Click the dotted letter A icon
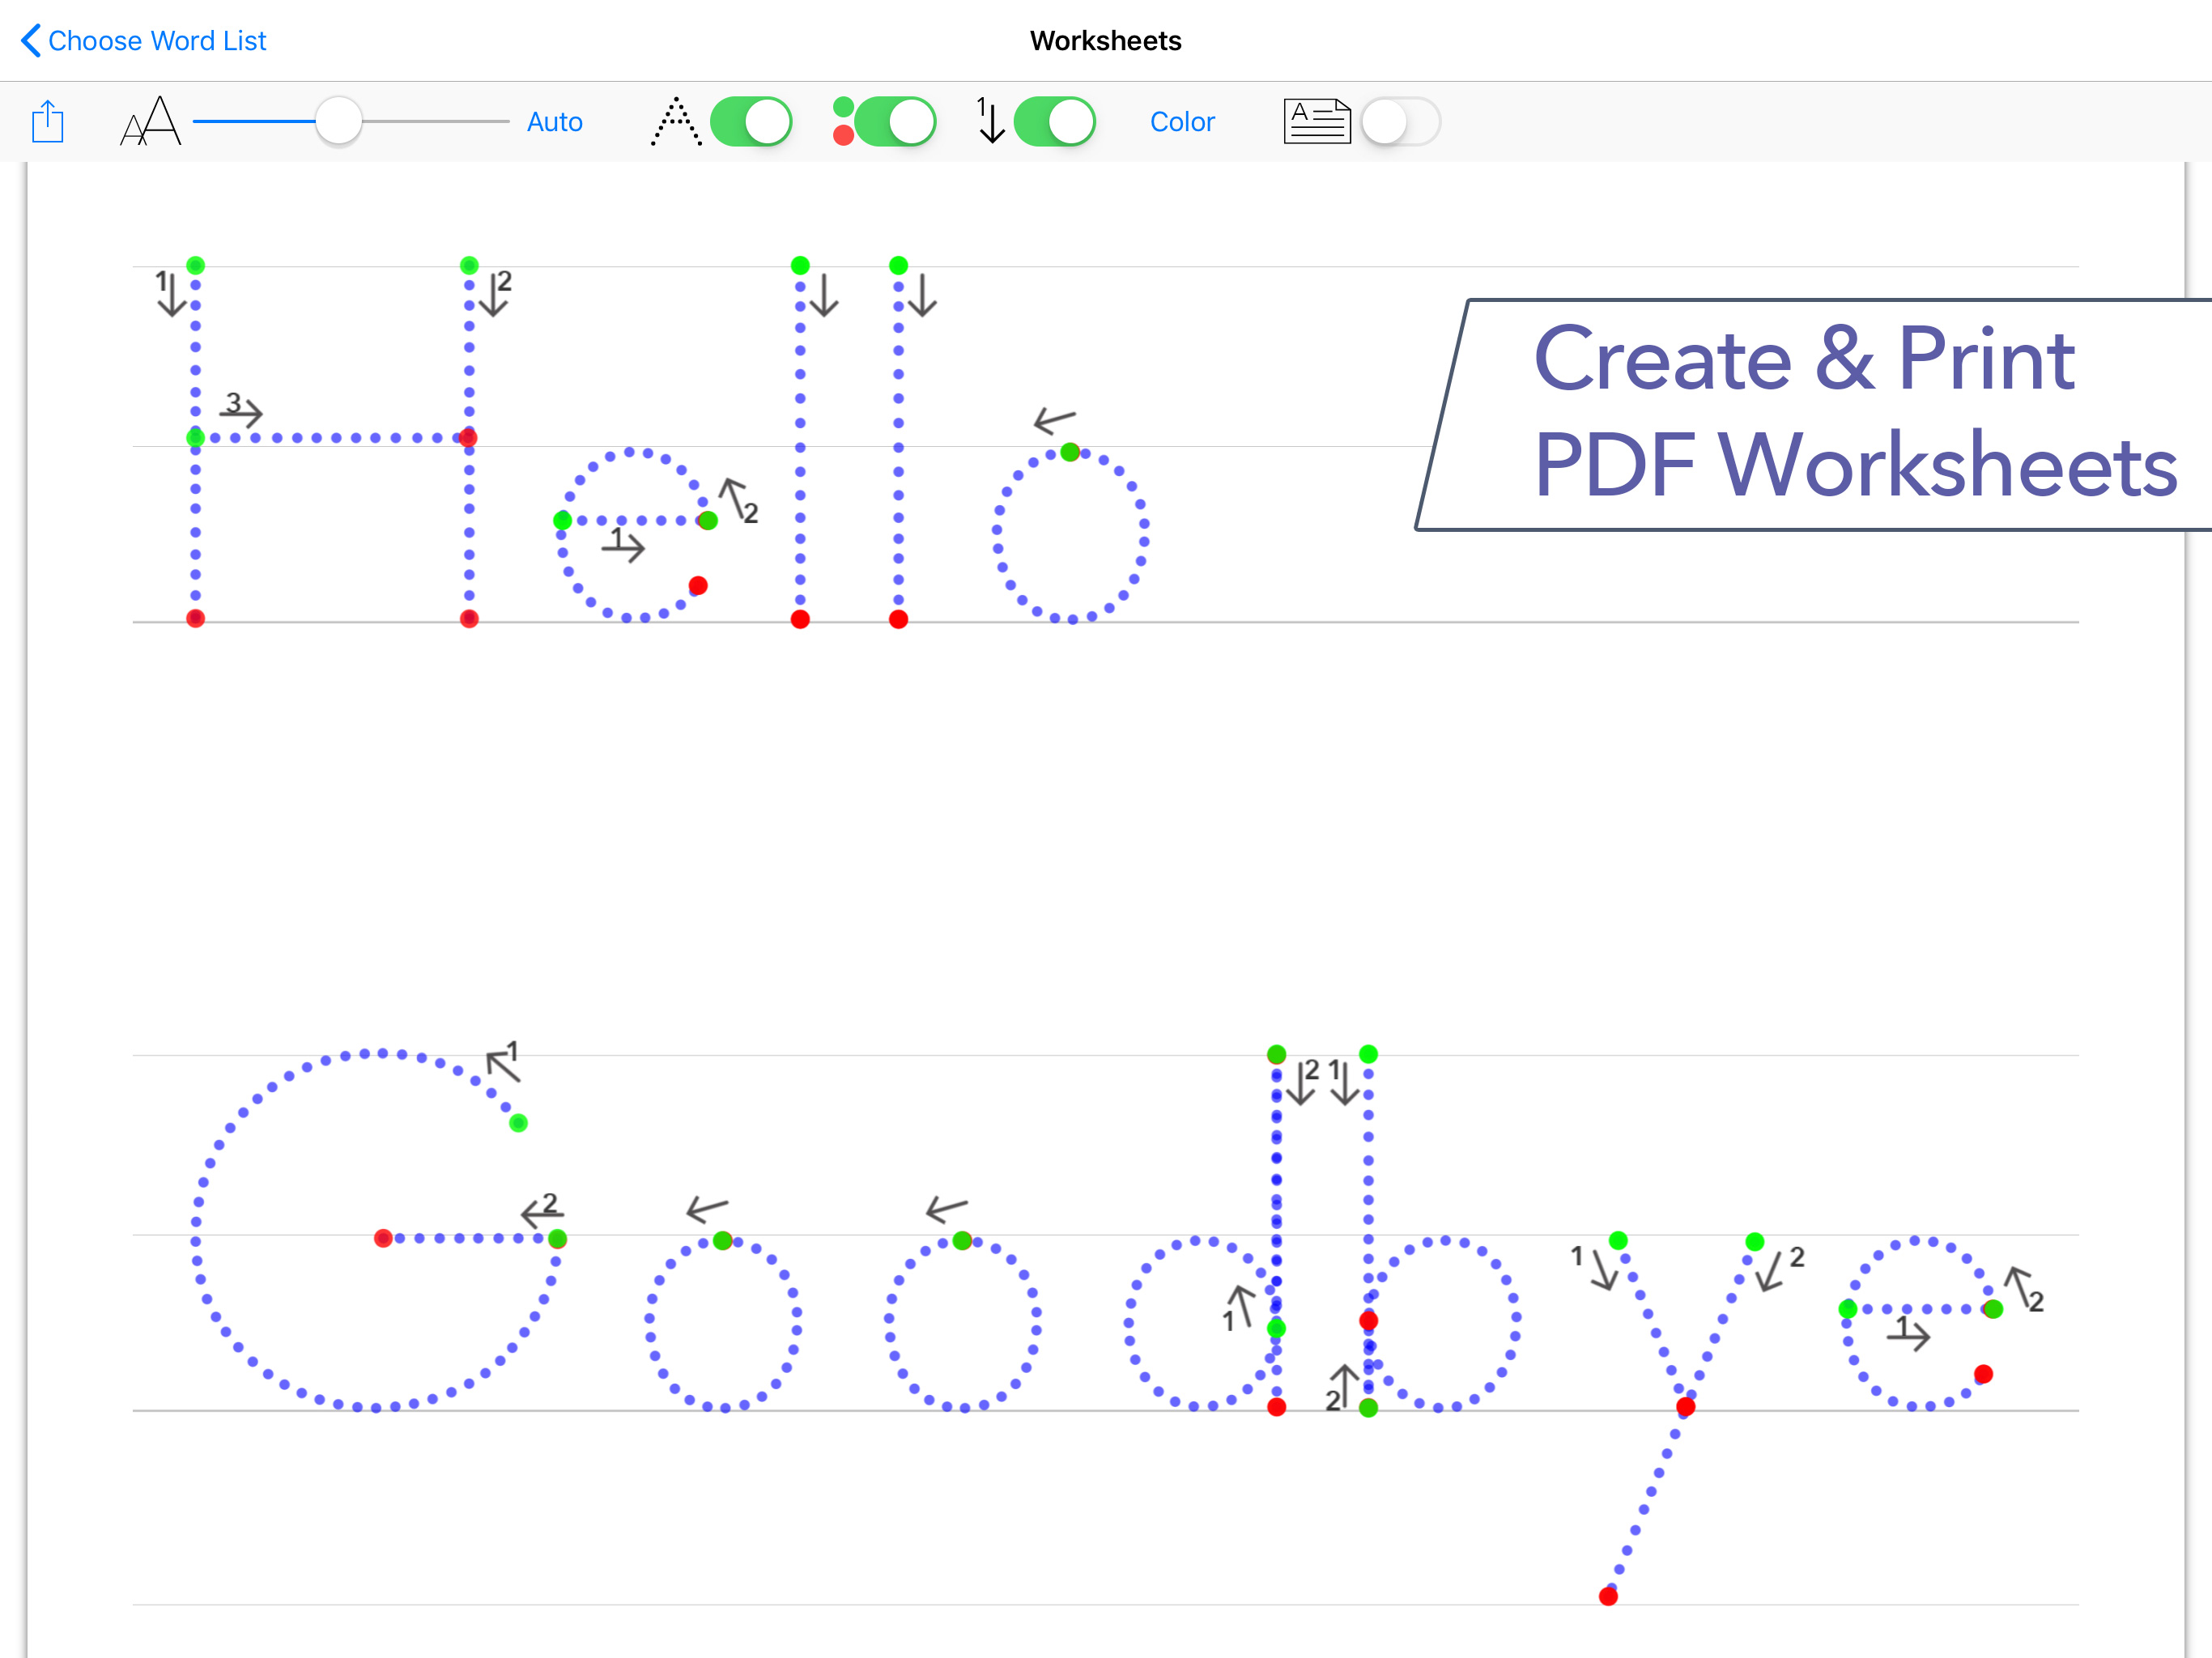The image size is (2212, 1658). tap(676, 122)
